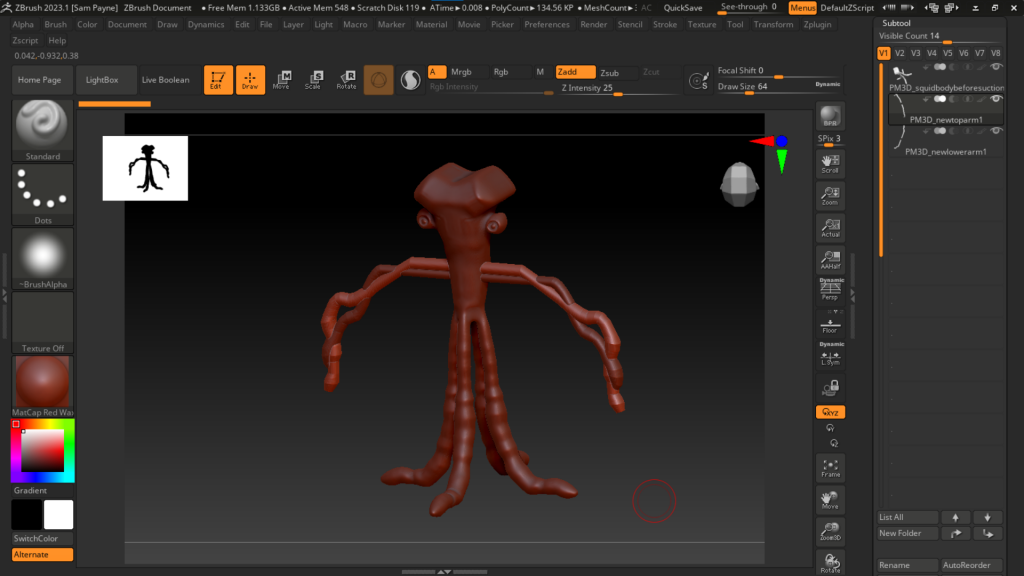1024x576 pixels.
Task: Click the Sculptris Pro mode icon
Action: pyautogui.click(x=410, y=80)
